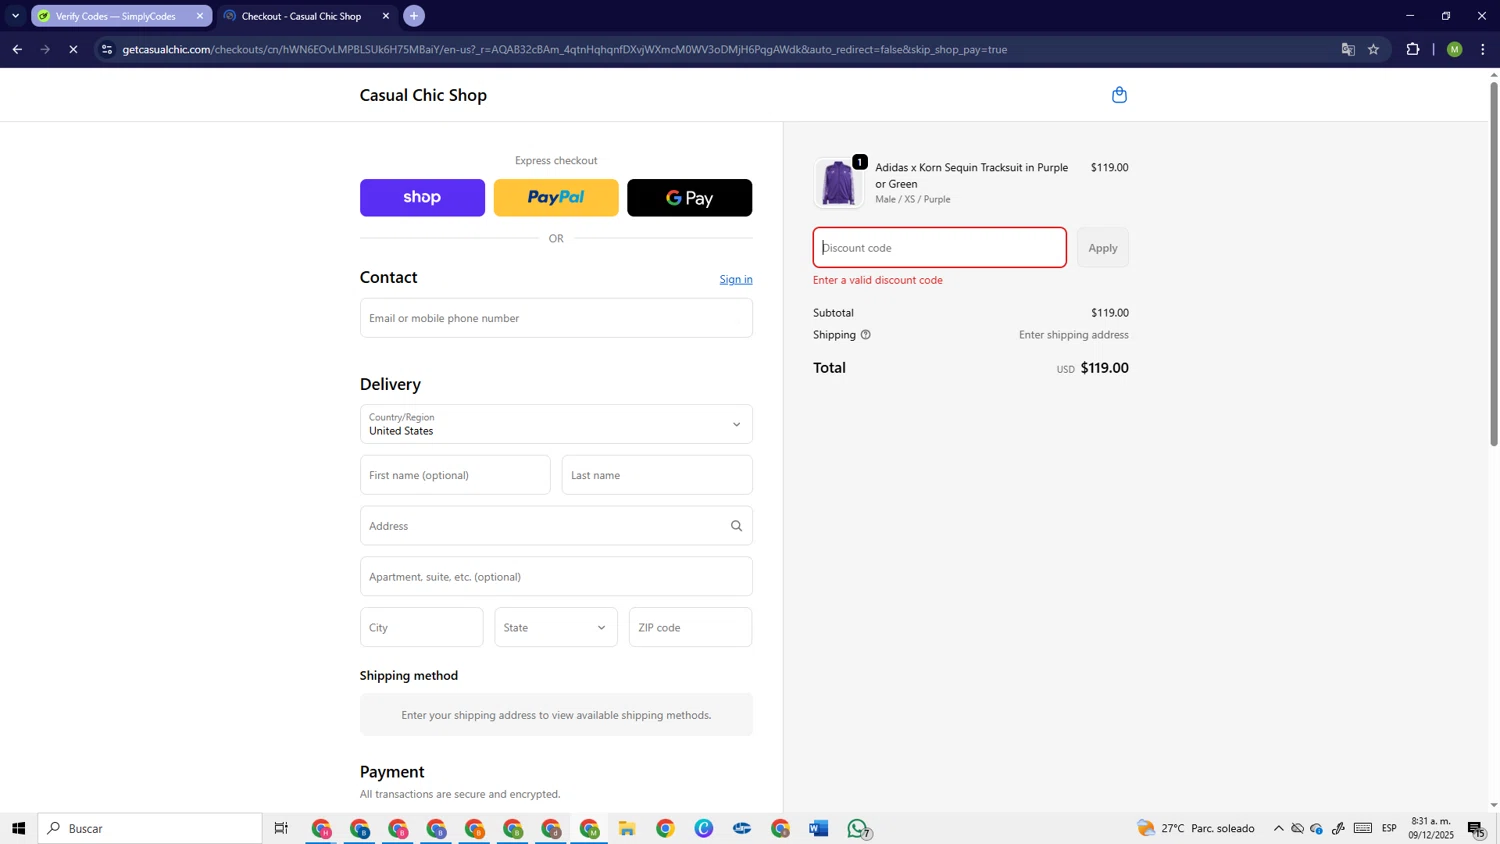Click the Windows Buscar search box

pos(150,828)
